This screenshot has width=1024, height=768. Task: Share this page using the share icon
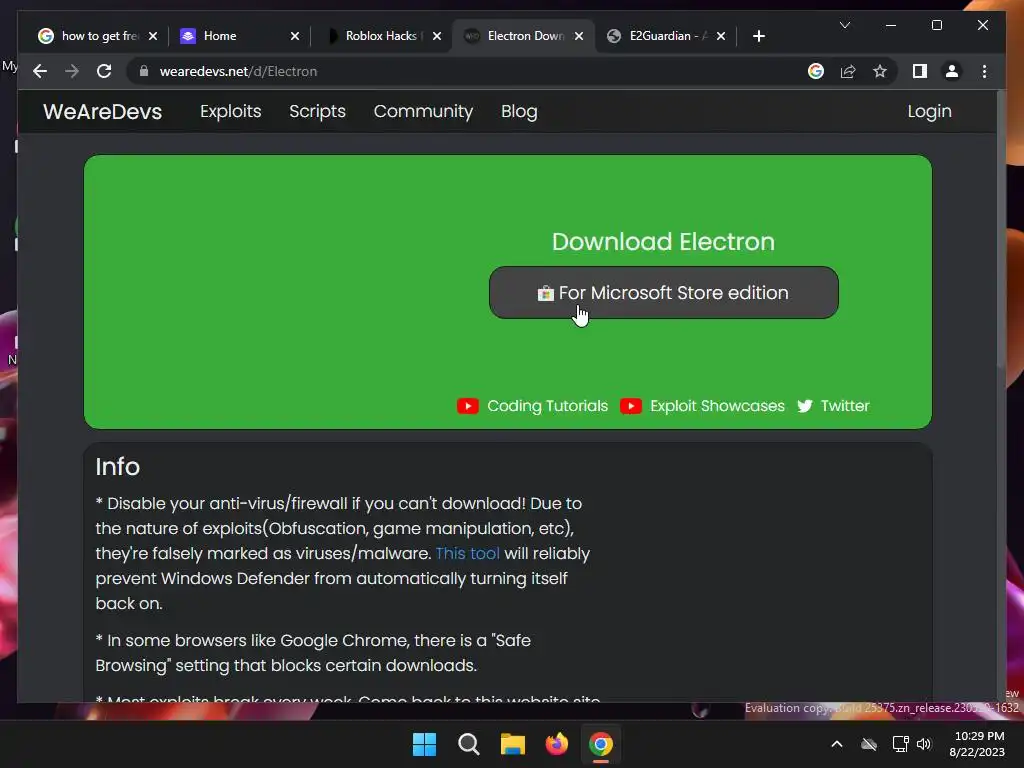point(848,71)
